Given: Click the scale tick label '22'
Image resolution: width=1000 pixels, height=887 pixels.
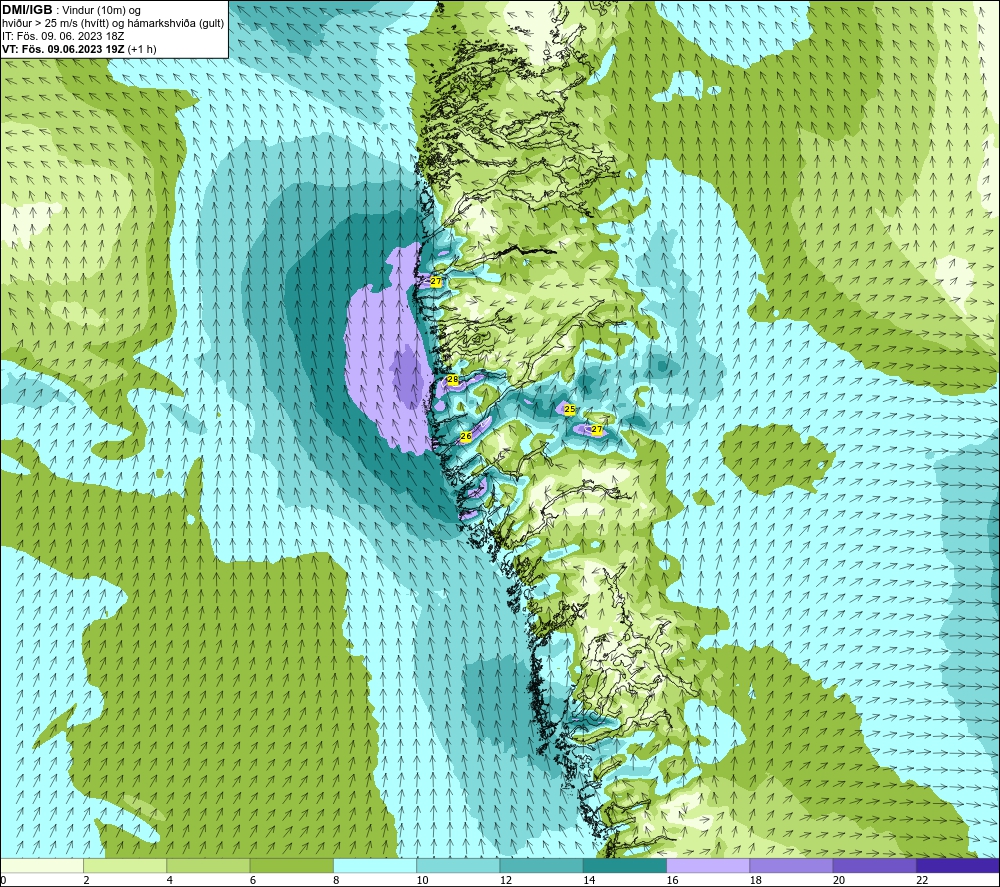Looking at the screenshot, I should (x=922, y=881).
